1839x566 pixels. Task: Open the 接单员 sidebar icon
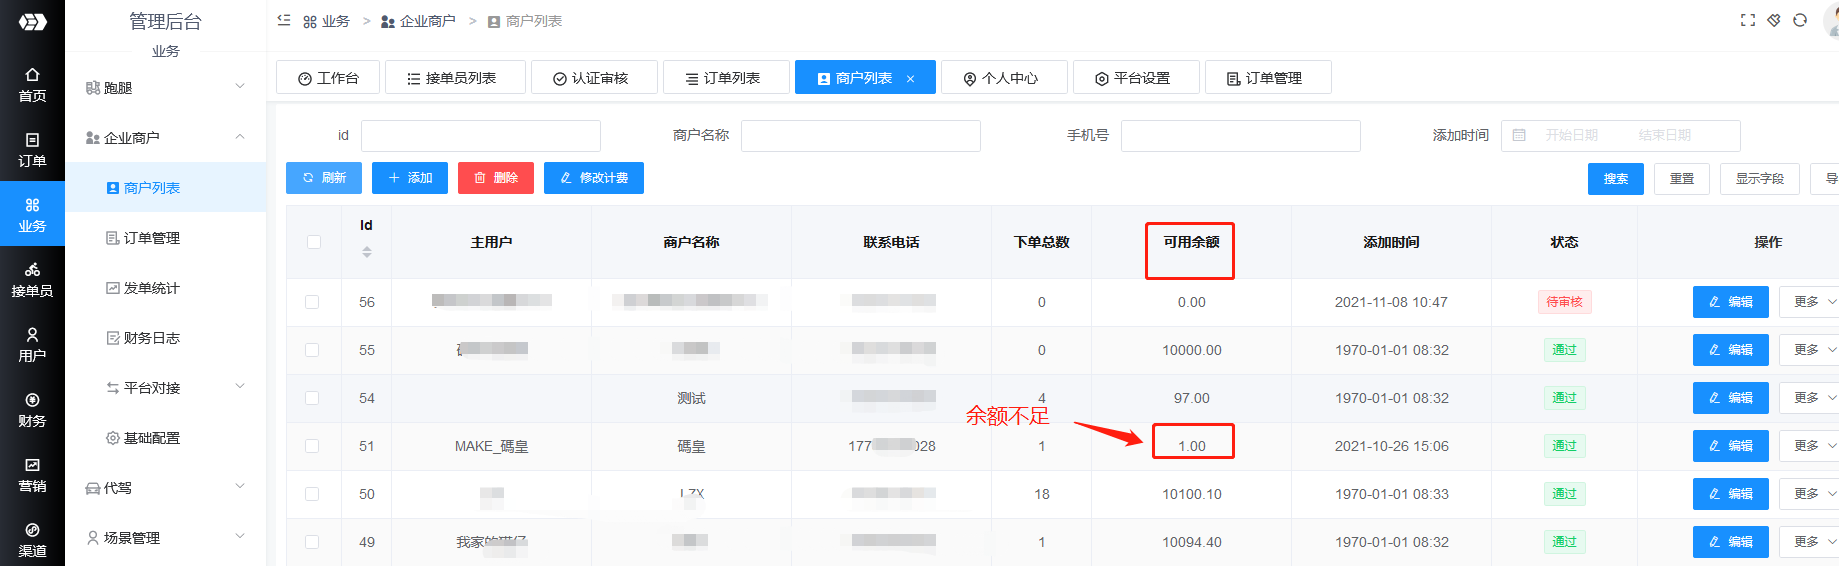(x=32, y=280)
